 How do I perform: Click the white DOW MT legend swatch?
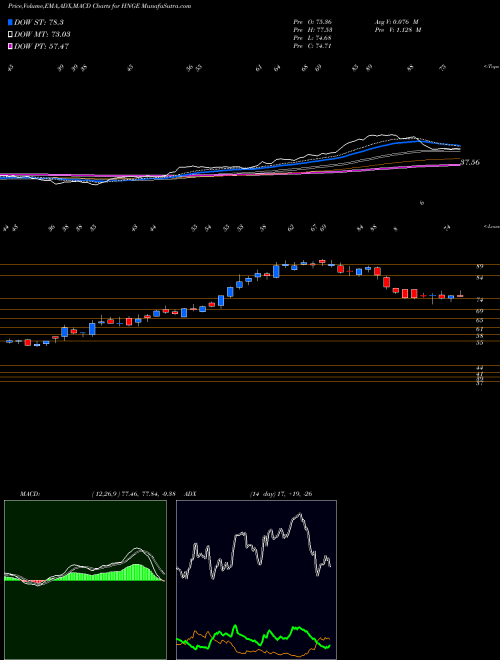pyautogui.click(x=11, y=34)
